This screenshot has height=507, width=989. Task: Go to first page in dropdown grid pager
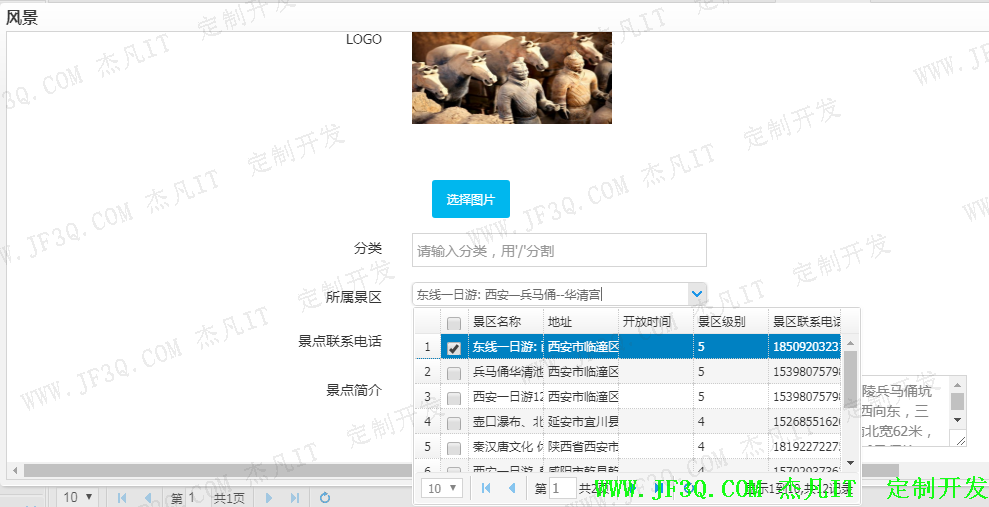pyautogui.click(x=486, y=488)
